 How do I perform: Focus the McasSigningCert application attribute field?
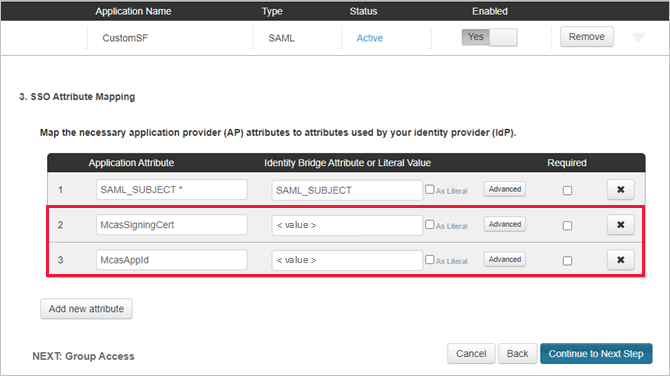(x=172, y=224)
